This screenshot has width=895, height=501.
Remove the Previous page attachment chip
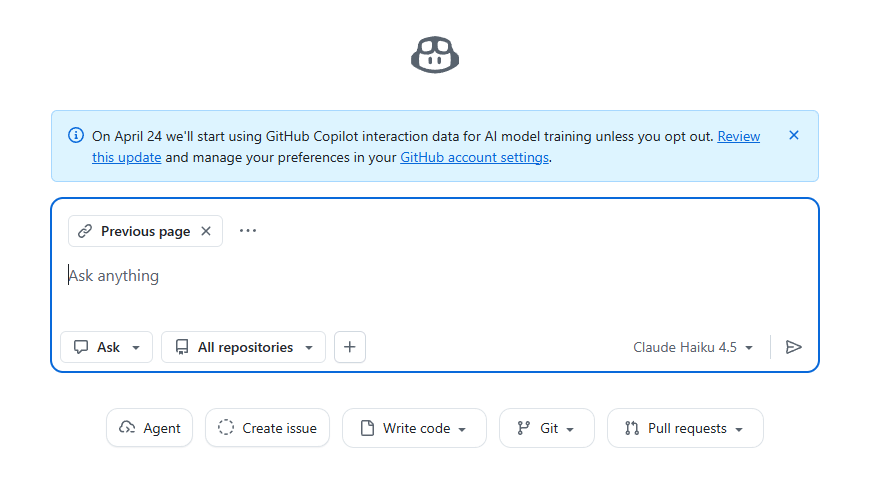click(206, 231)
